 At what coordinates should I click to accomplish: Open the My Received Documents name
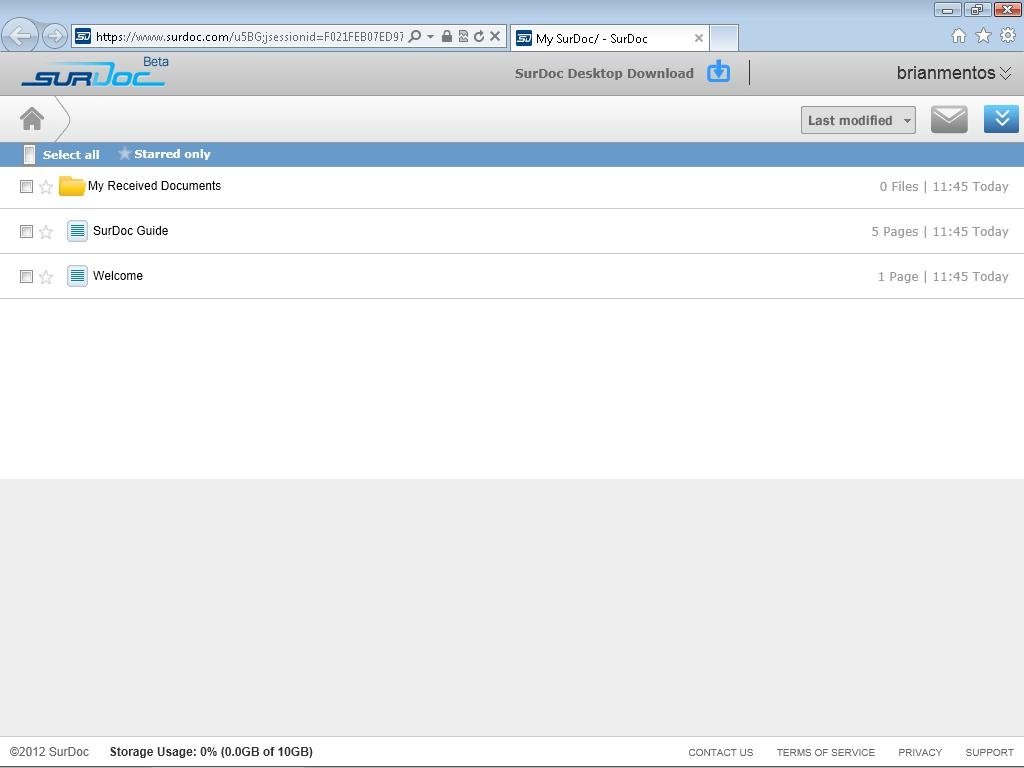click(154, 186)
